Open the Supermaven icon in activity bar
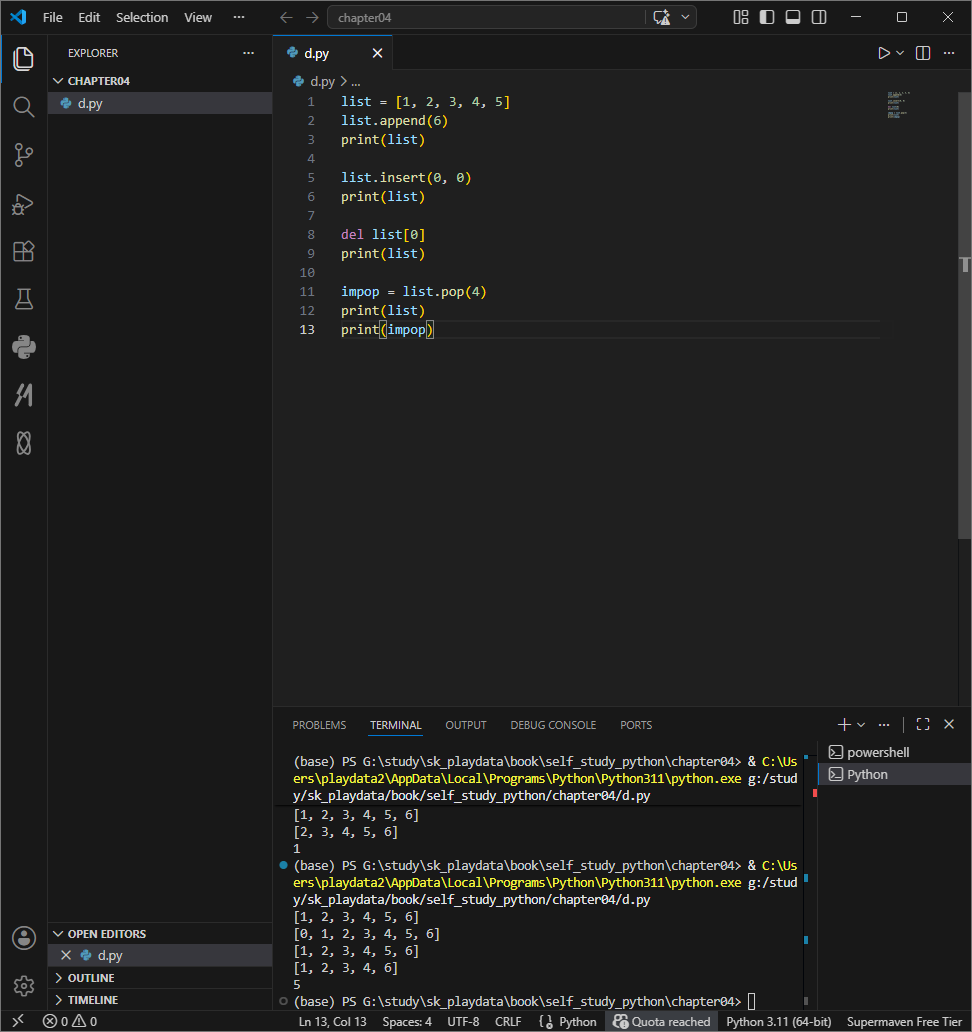This screenshot has width=972, height=1032. click(x=24, y=395)
